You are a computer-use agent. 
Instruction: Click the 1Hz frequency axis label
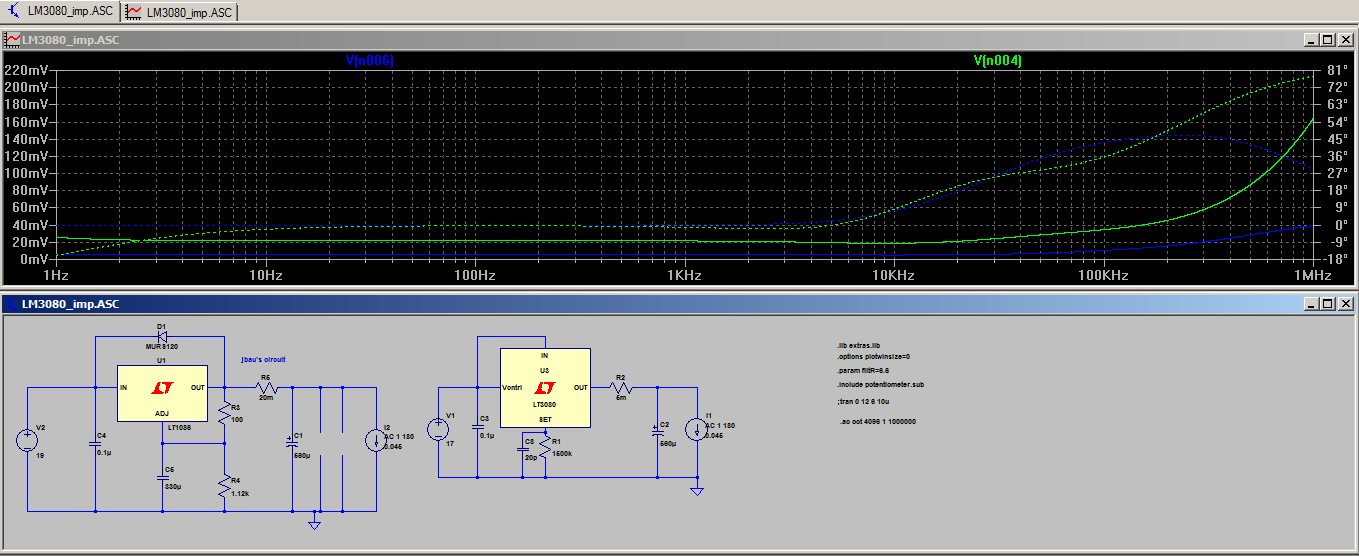tap(57, 276)
